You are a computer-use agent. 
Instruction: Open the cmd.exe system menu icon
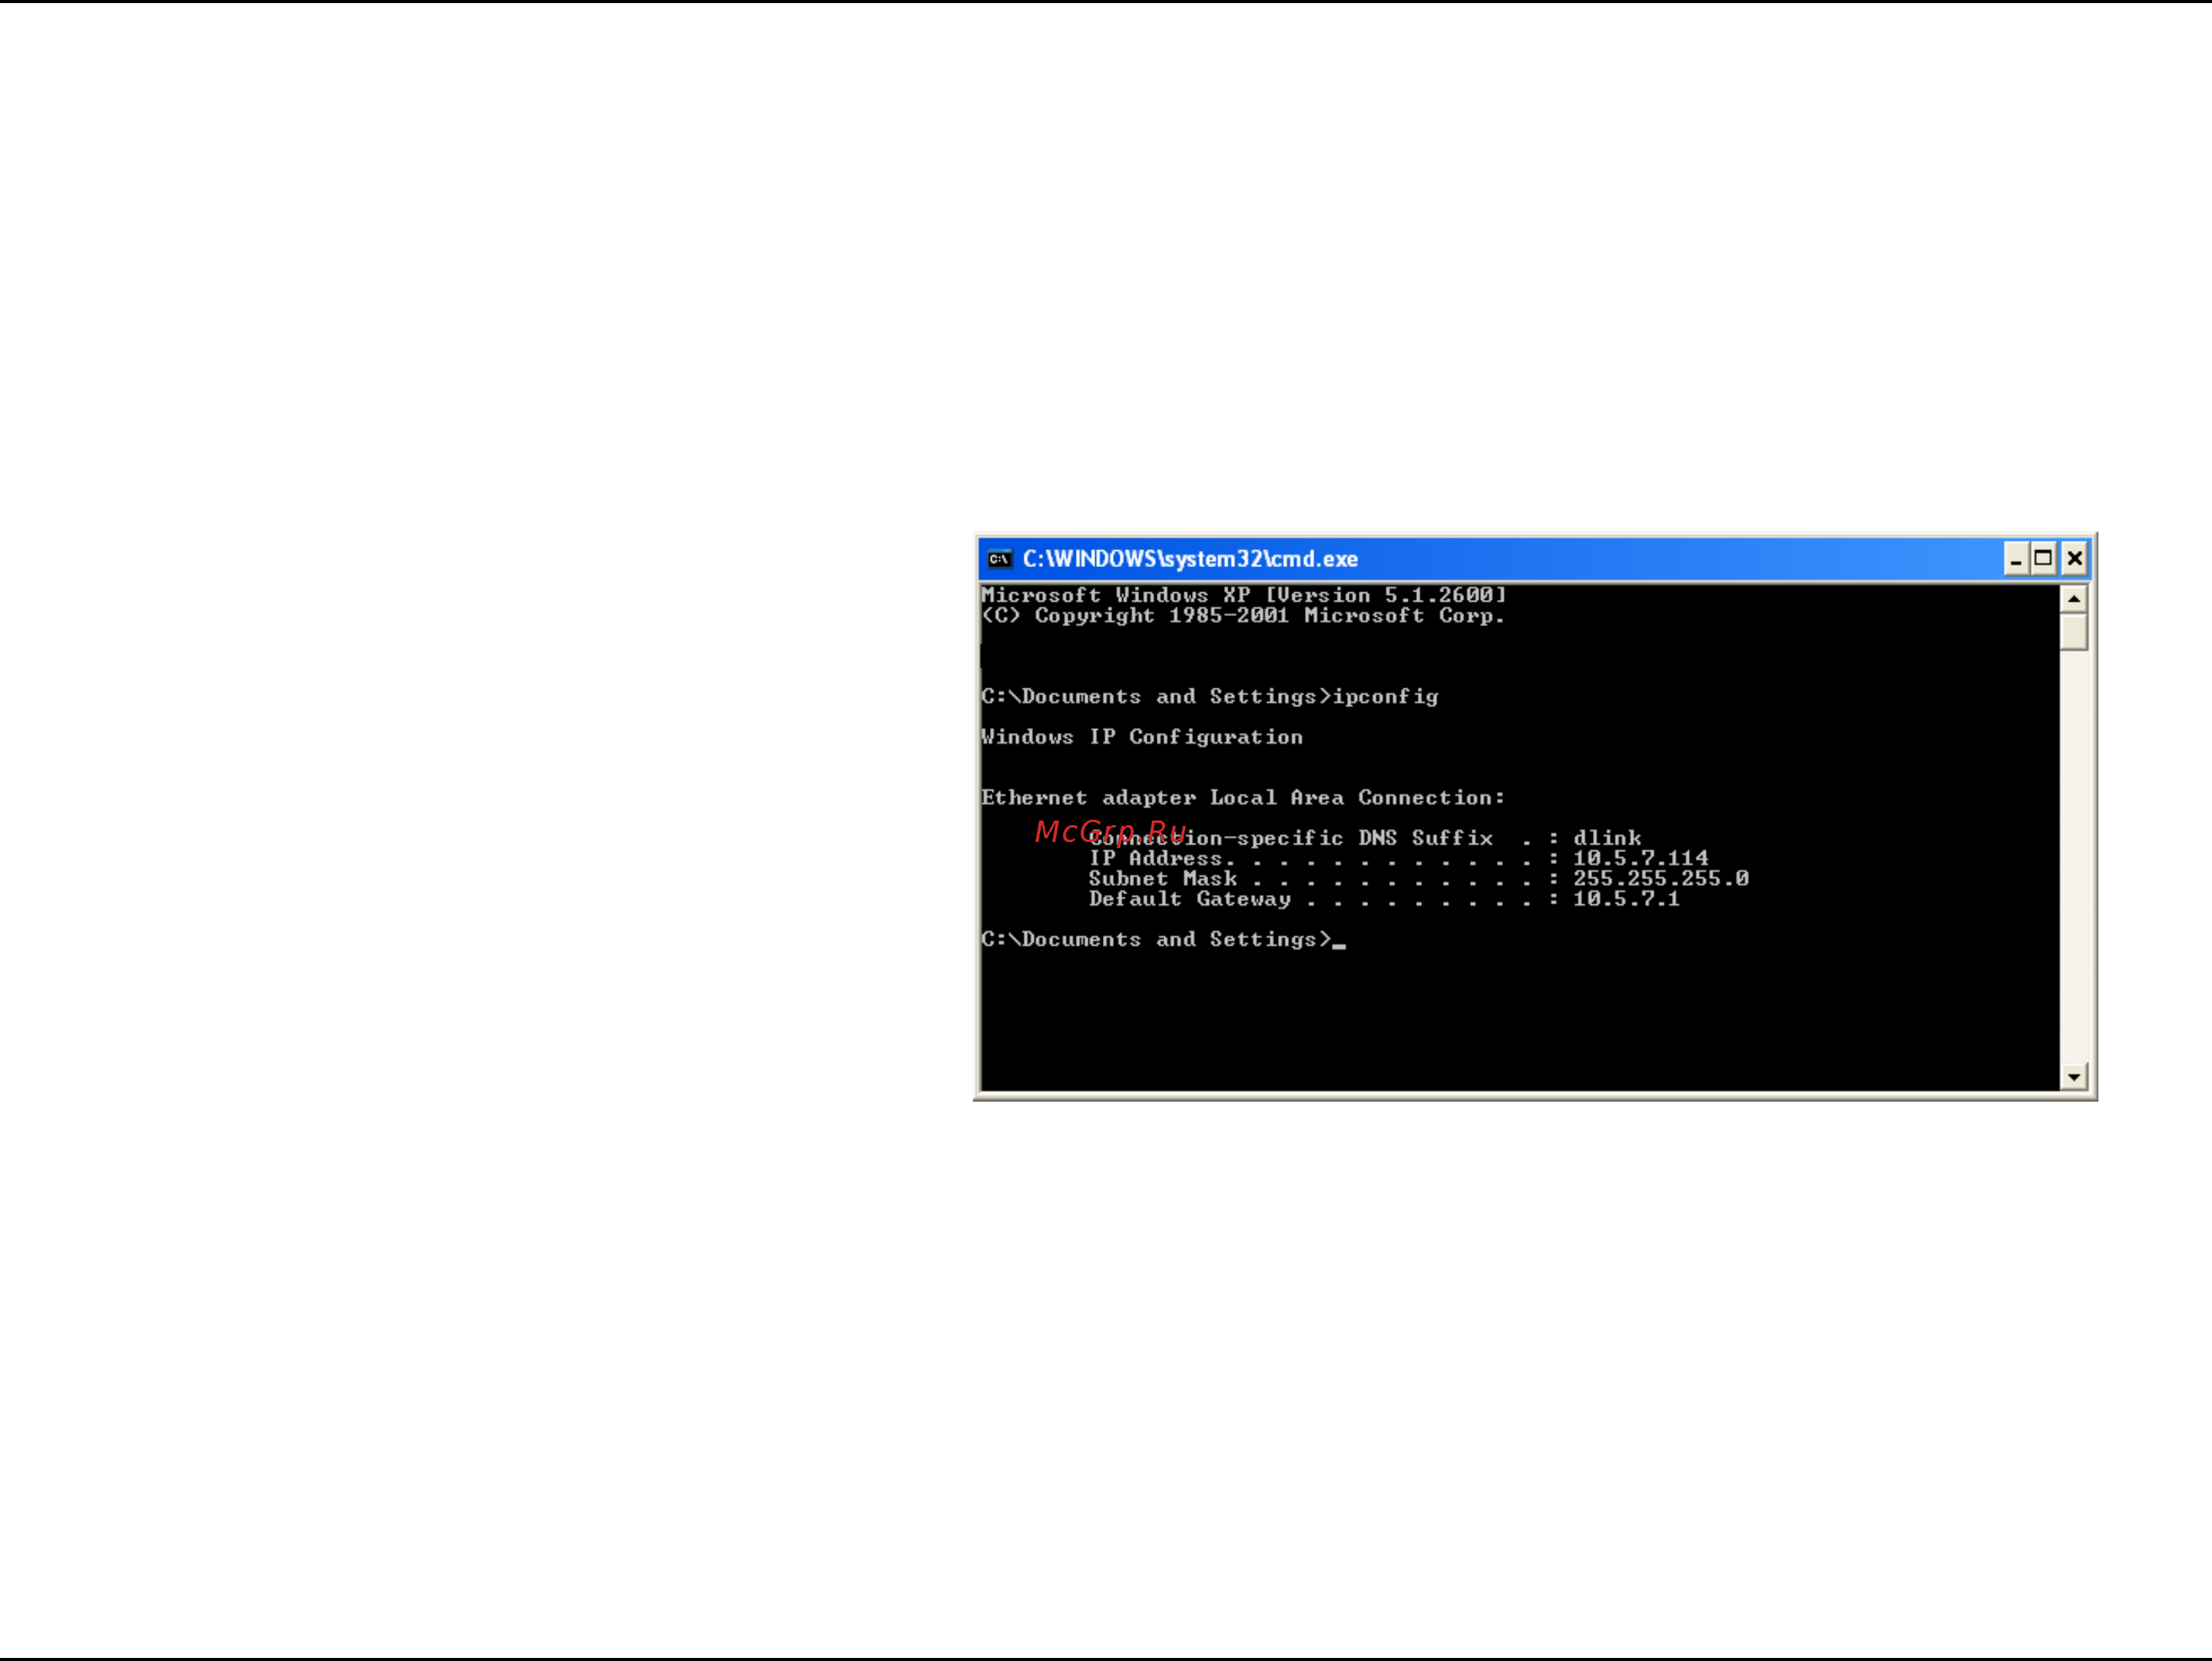point(999,559)
